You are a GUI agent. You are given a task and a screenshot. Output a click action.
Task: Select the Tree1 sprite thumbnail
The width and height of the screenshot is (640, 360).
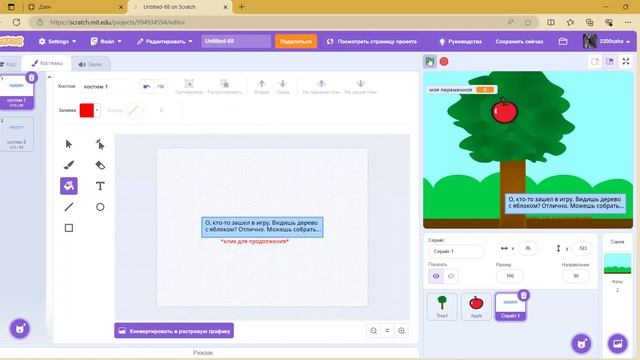pos(442,307)
